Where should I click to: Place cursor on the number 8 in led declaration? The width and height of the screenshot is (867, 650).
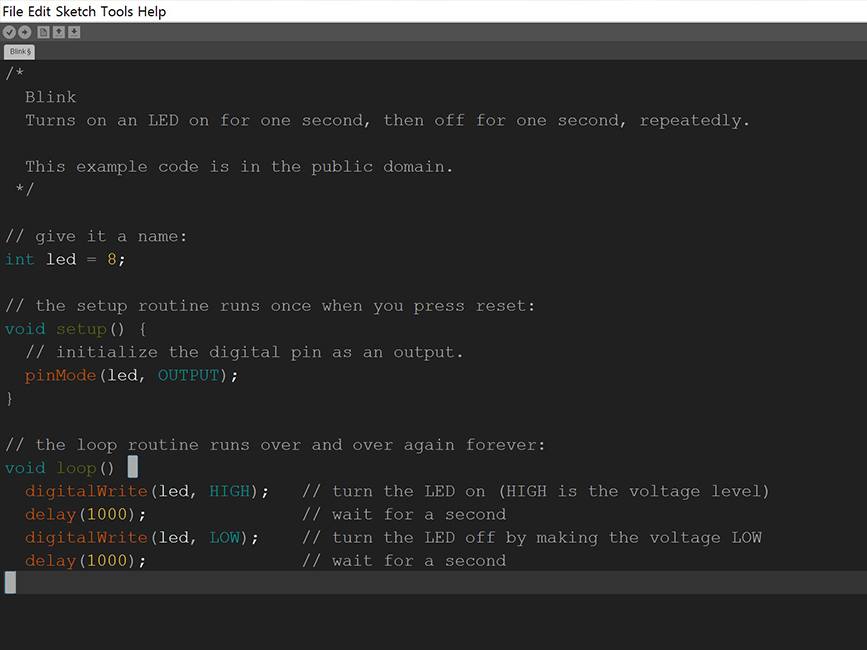[x=112, y=259]
